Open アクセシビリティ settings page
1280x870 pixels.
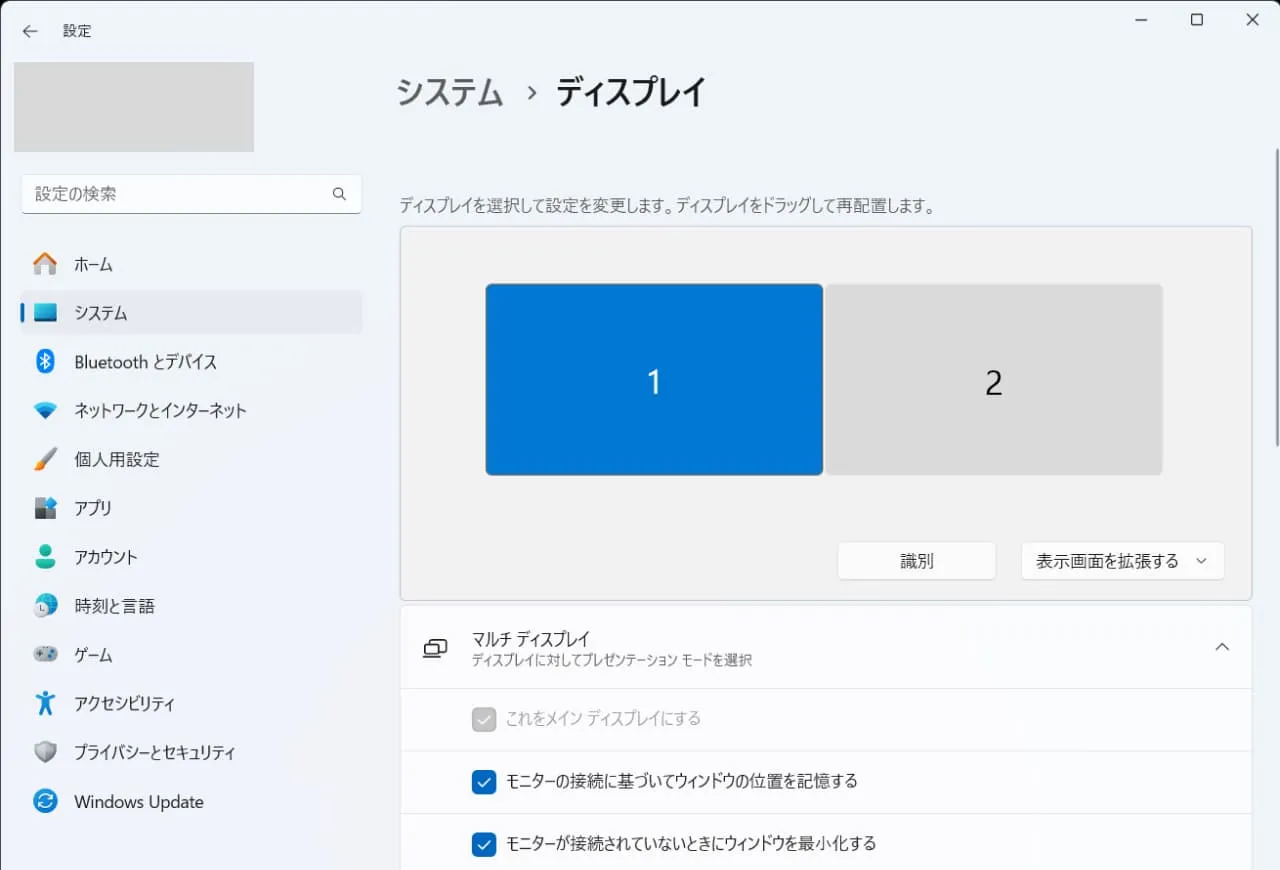click(191, 703)
